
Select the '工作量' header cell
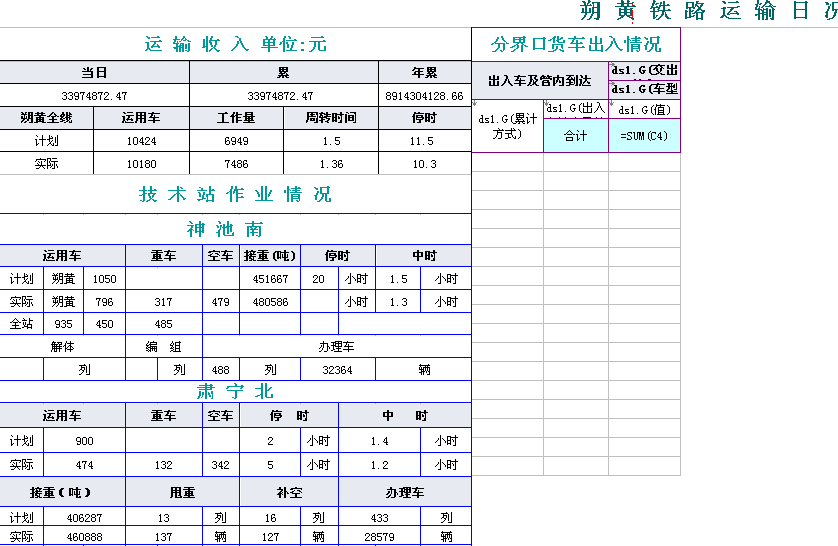236,118
